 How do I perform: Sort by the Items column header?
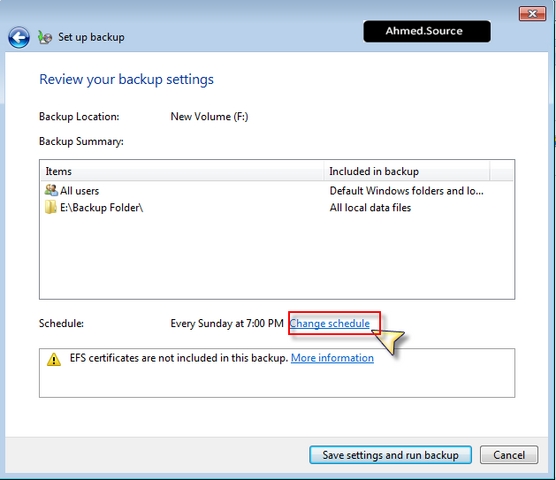tap(182, 171)
